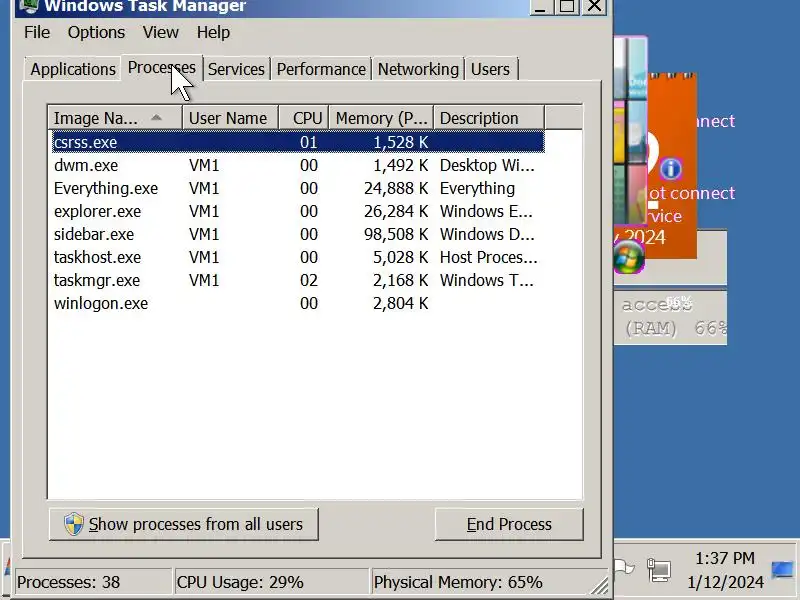
Task: Click the Host Proces... description cell
Action: (489, 257)
